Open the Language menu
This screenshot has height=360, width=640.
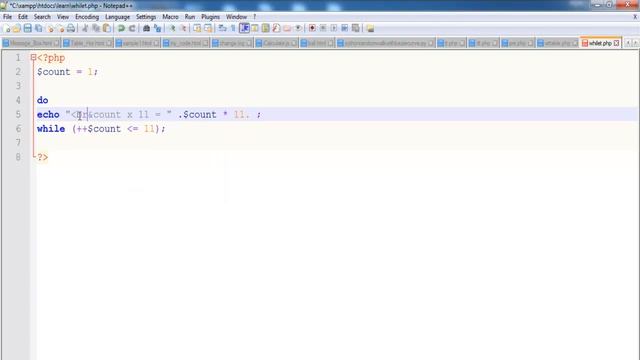[118, 17]
